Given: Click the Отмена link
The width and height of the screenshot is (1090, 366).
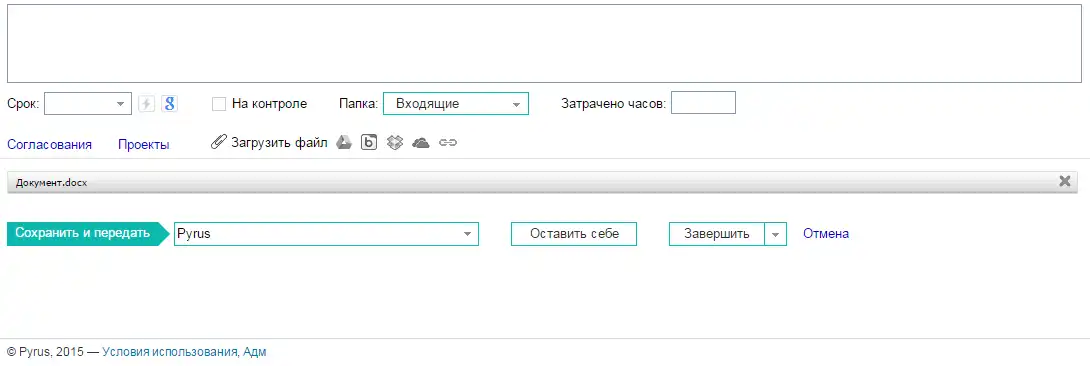Looking at the screenshot, I should click(x=826, y=234).
